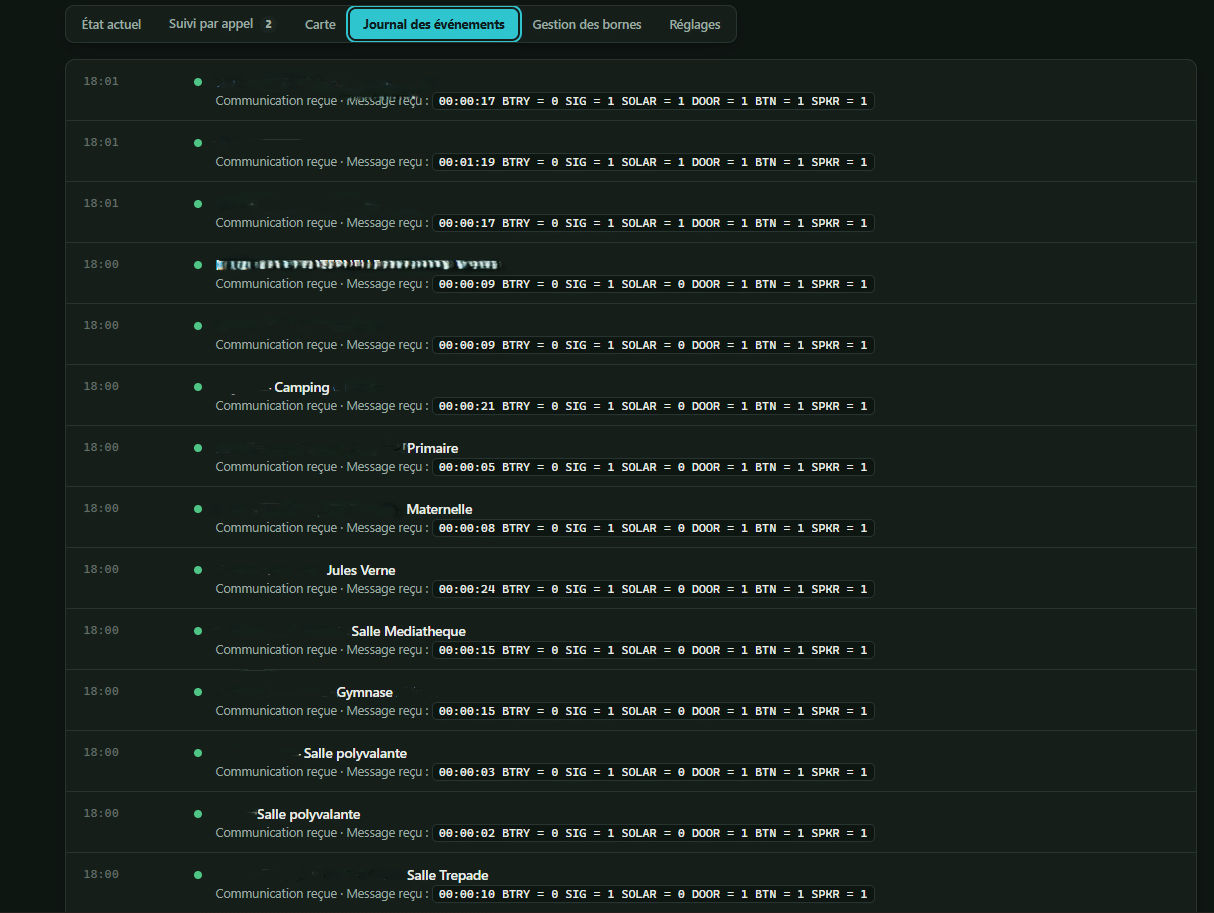This screenshot has height=913, width=1214.
Task: Switch to the Réglages tab
Action: [695, 24]
